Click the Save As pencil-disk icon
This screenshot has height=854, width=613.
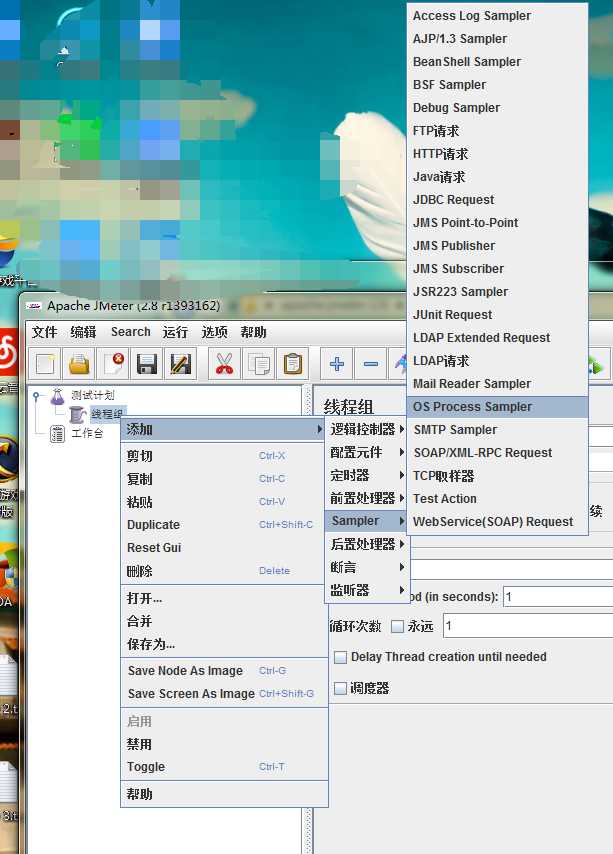click(181, 363)
